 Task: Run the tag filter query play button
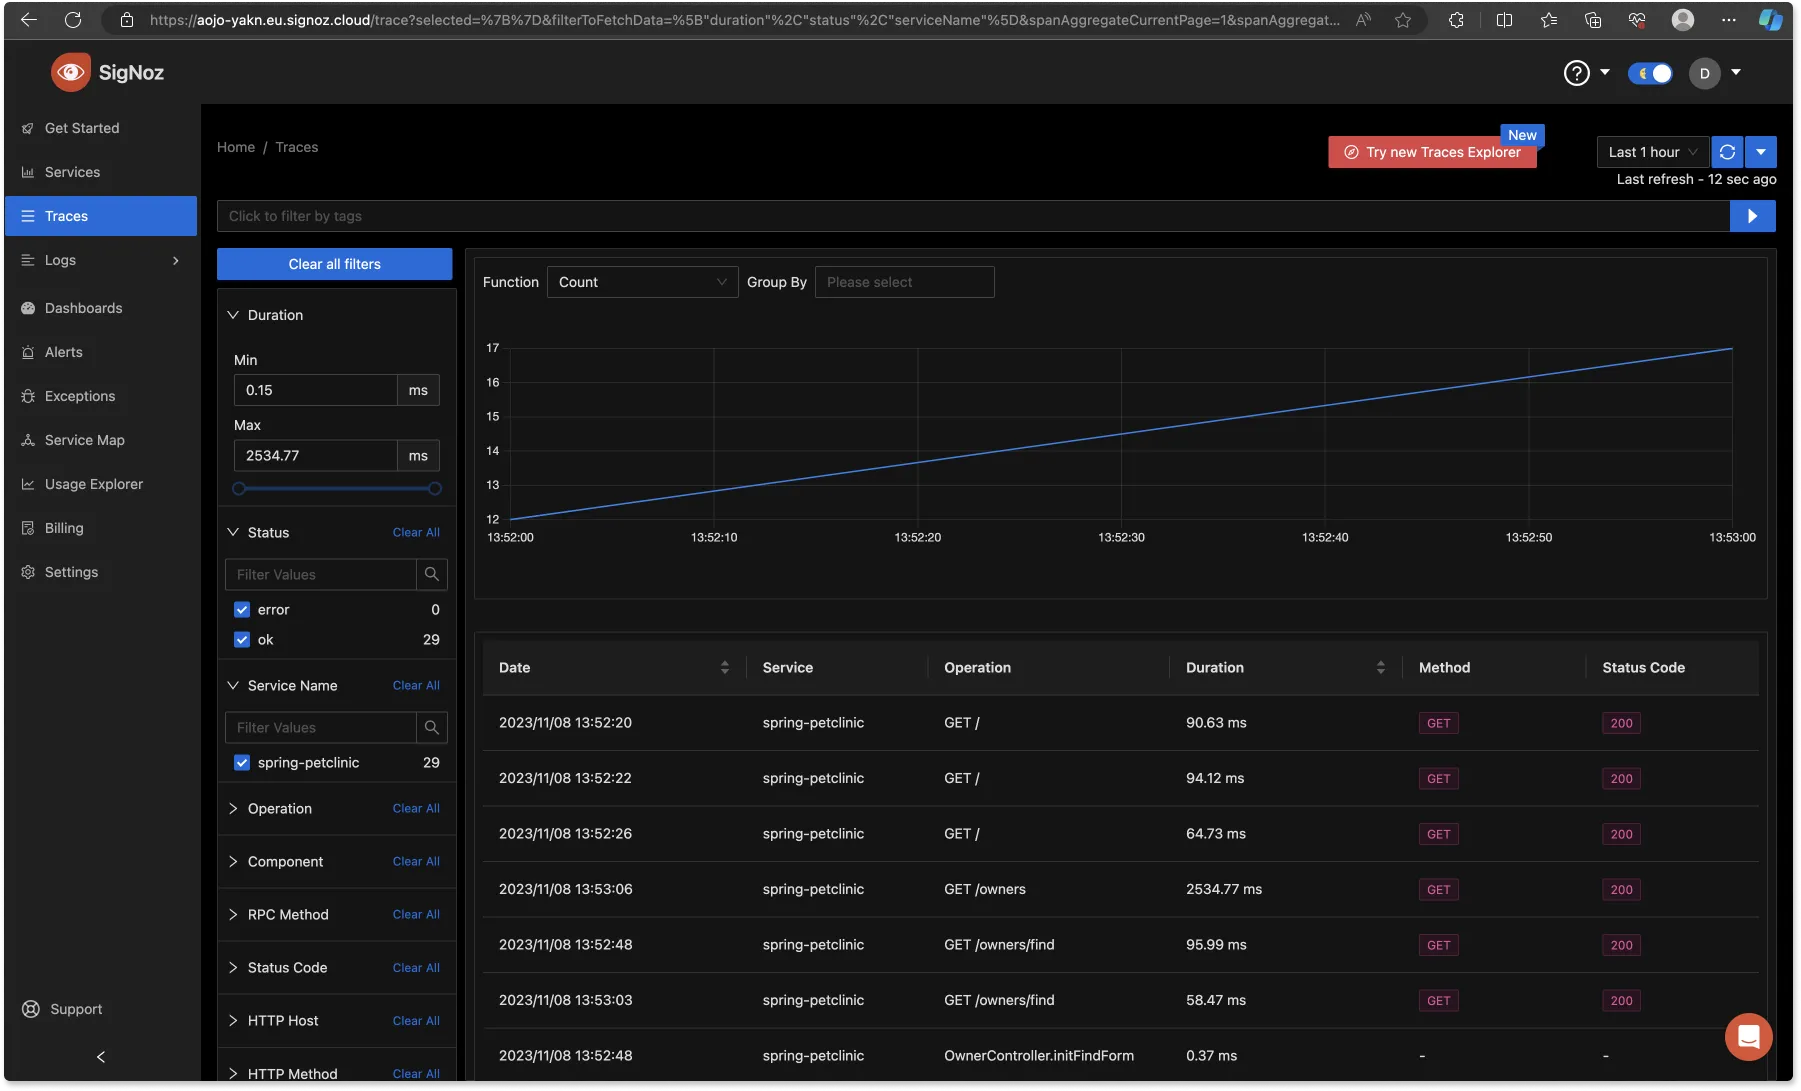point(1752,216)
